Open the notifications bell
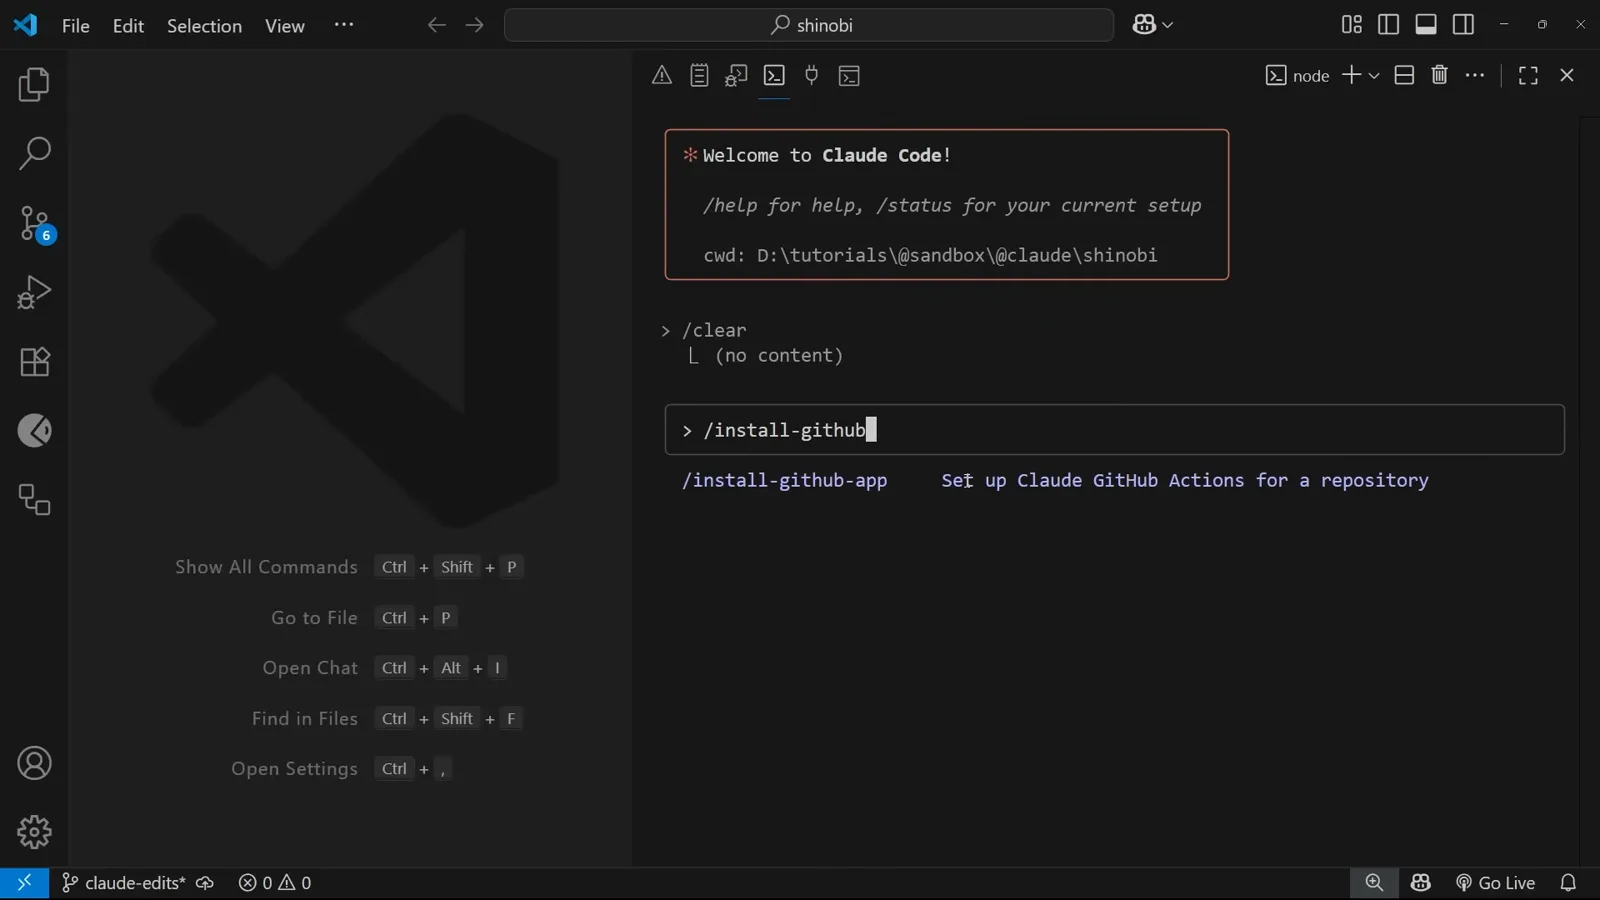Screen dimensions: 1600x900 click(x=1568, y=883)
